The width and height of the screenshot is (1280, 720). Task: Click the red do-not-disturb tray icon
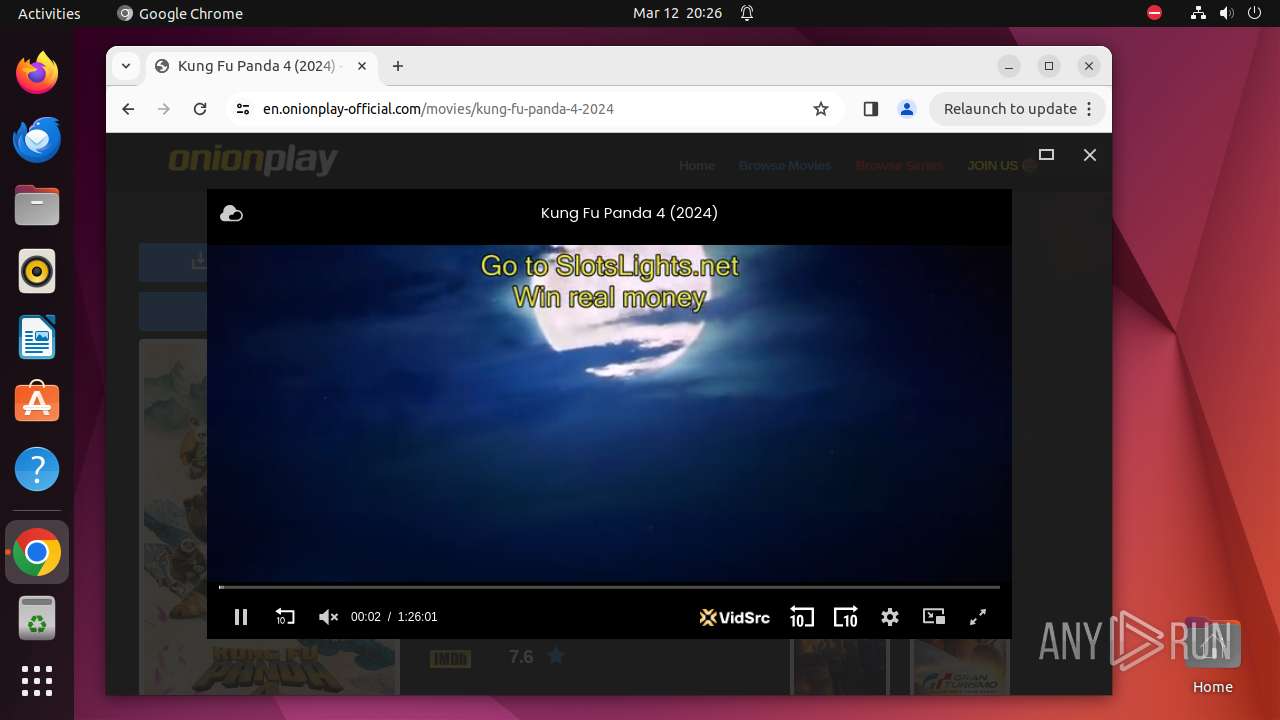pyautogui.click(x=1155, y=13)
